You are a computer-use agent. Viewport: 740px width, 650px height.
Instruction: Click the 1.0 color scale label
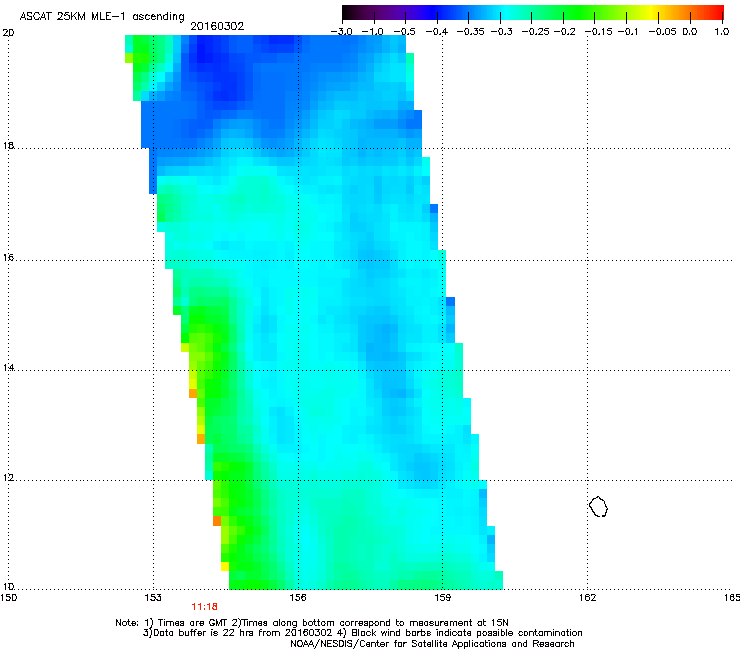coord(722,32)
